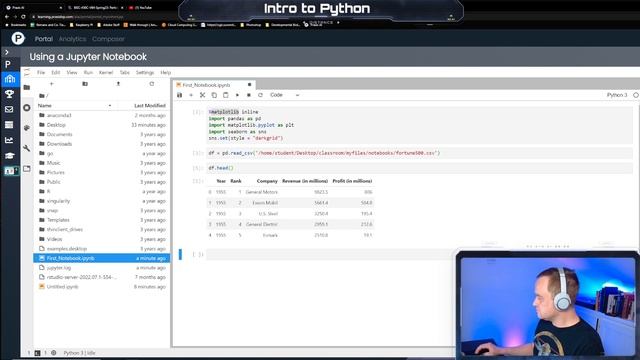Click the round P logo

click(18, 38)
